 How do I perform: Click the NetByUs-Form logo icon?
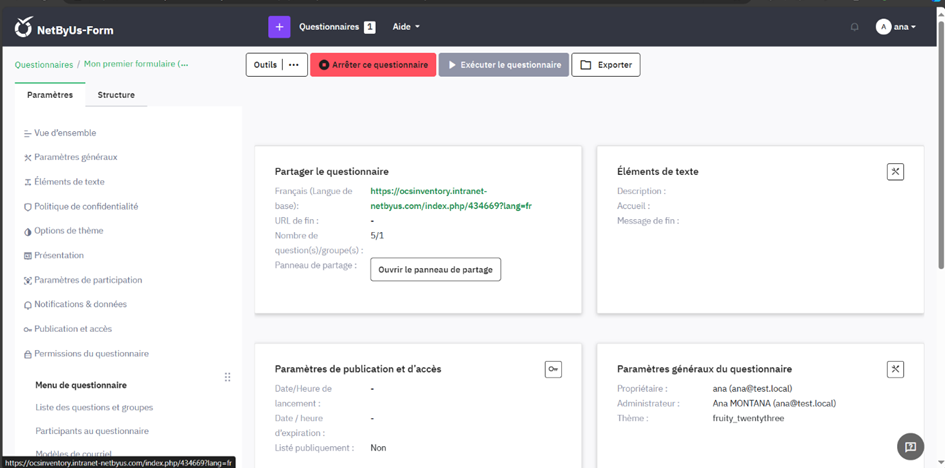tap(23, 28)
